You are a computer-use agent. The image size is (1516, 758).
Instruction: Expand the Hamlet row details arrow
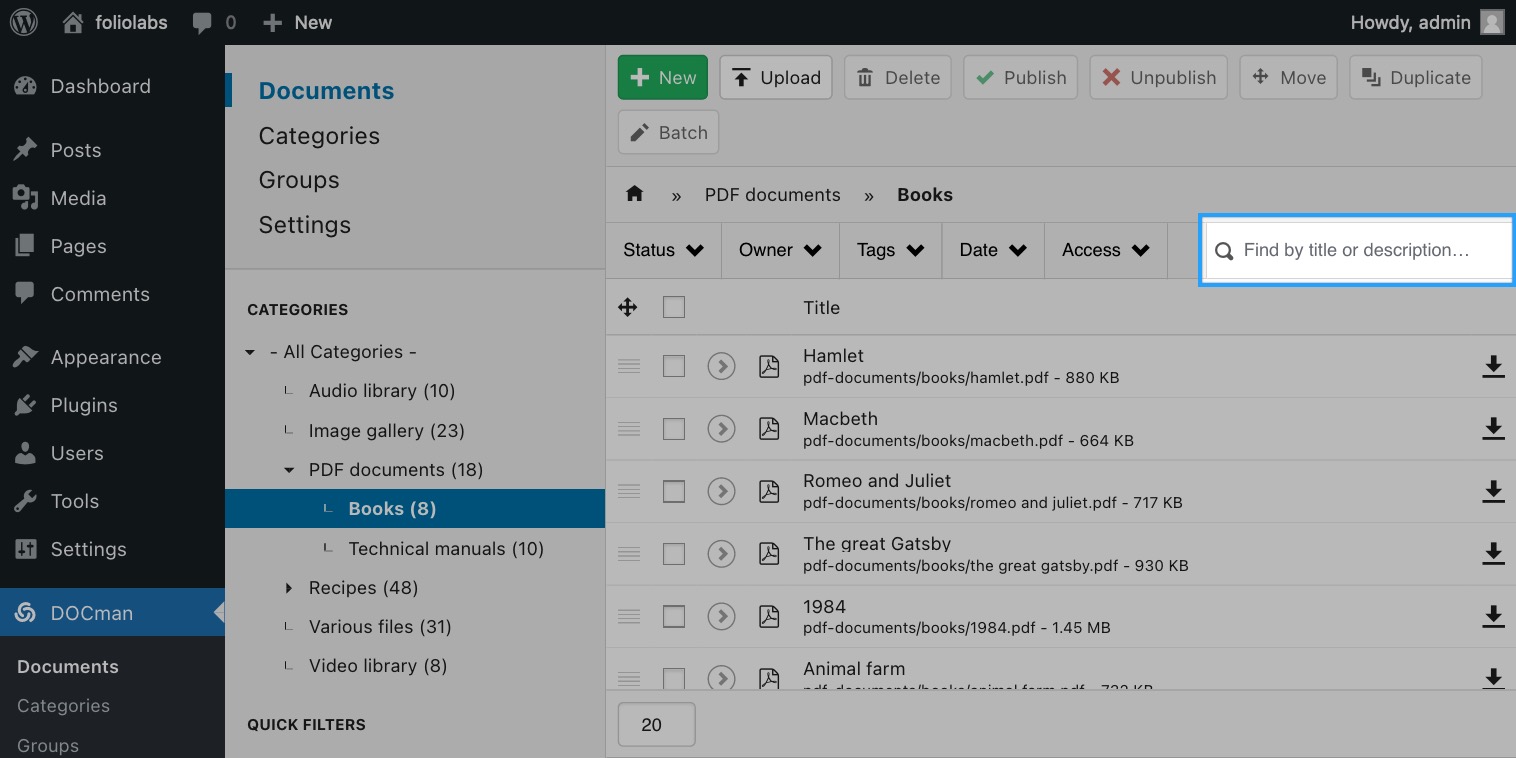coord(721,366)
